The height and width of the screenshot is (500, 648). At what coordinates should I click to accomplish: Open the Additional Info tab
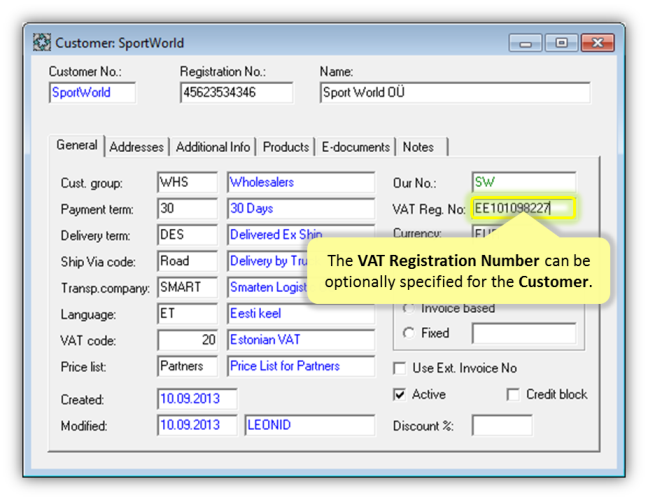[213, 147]
